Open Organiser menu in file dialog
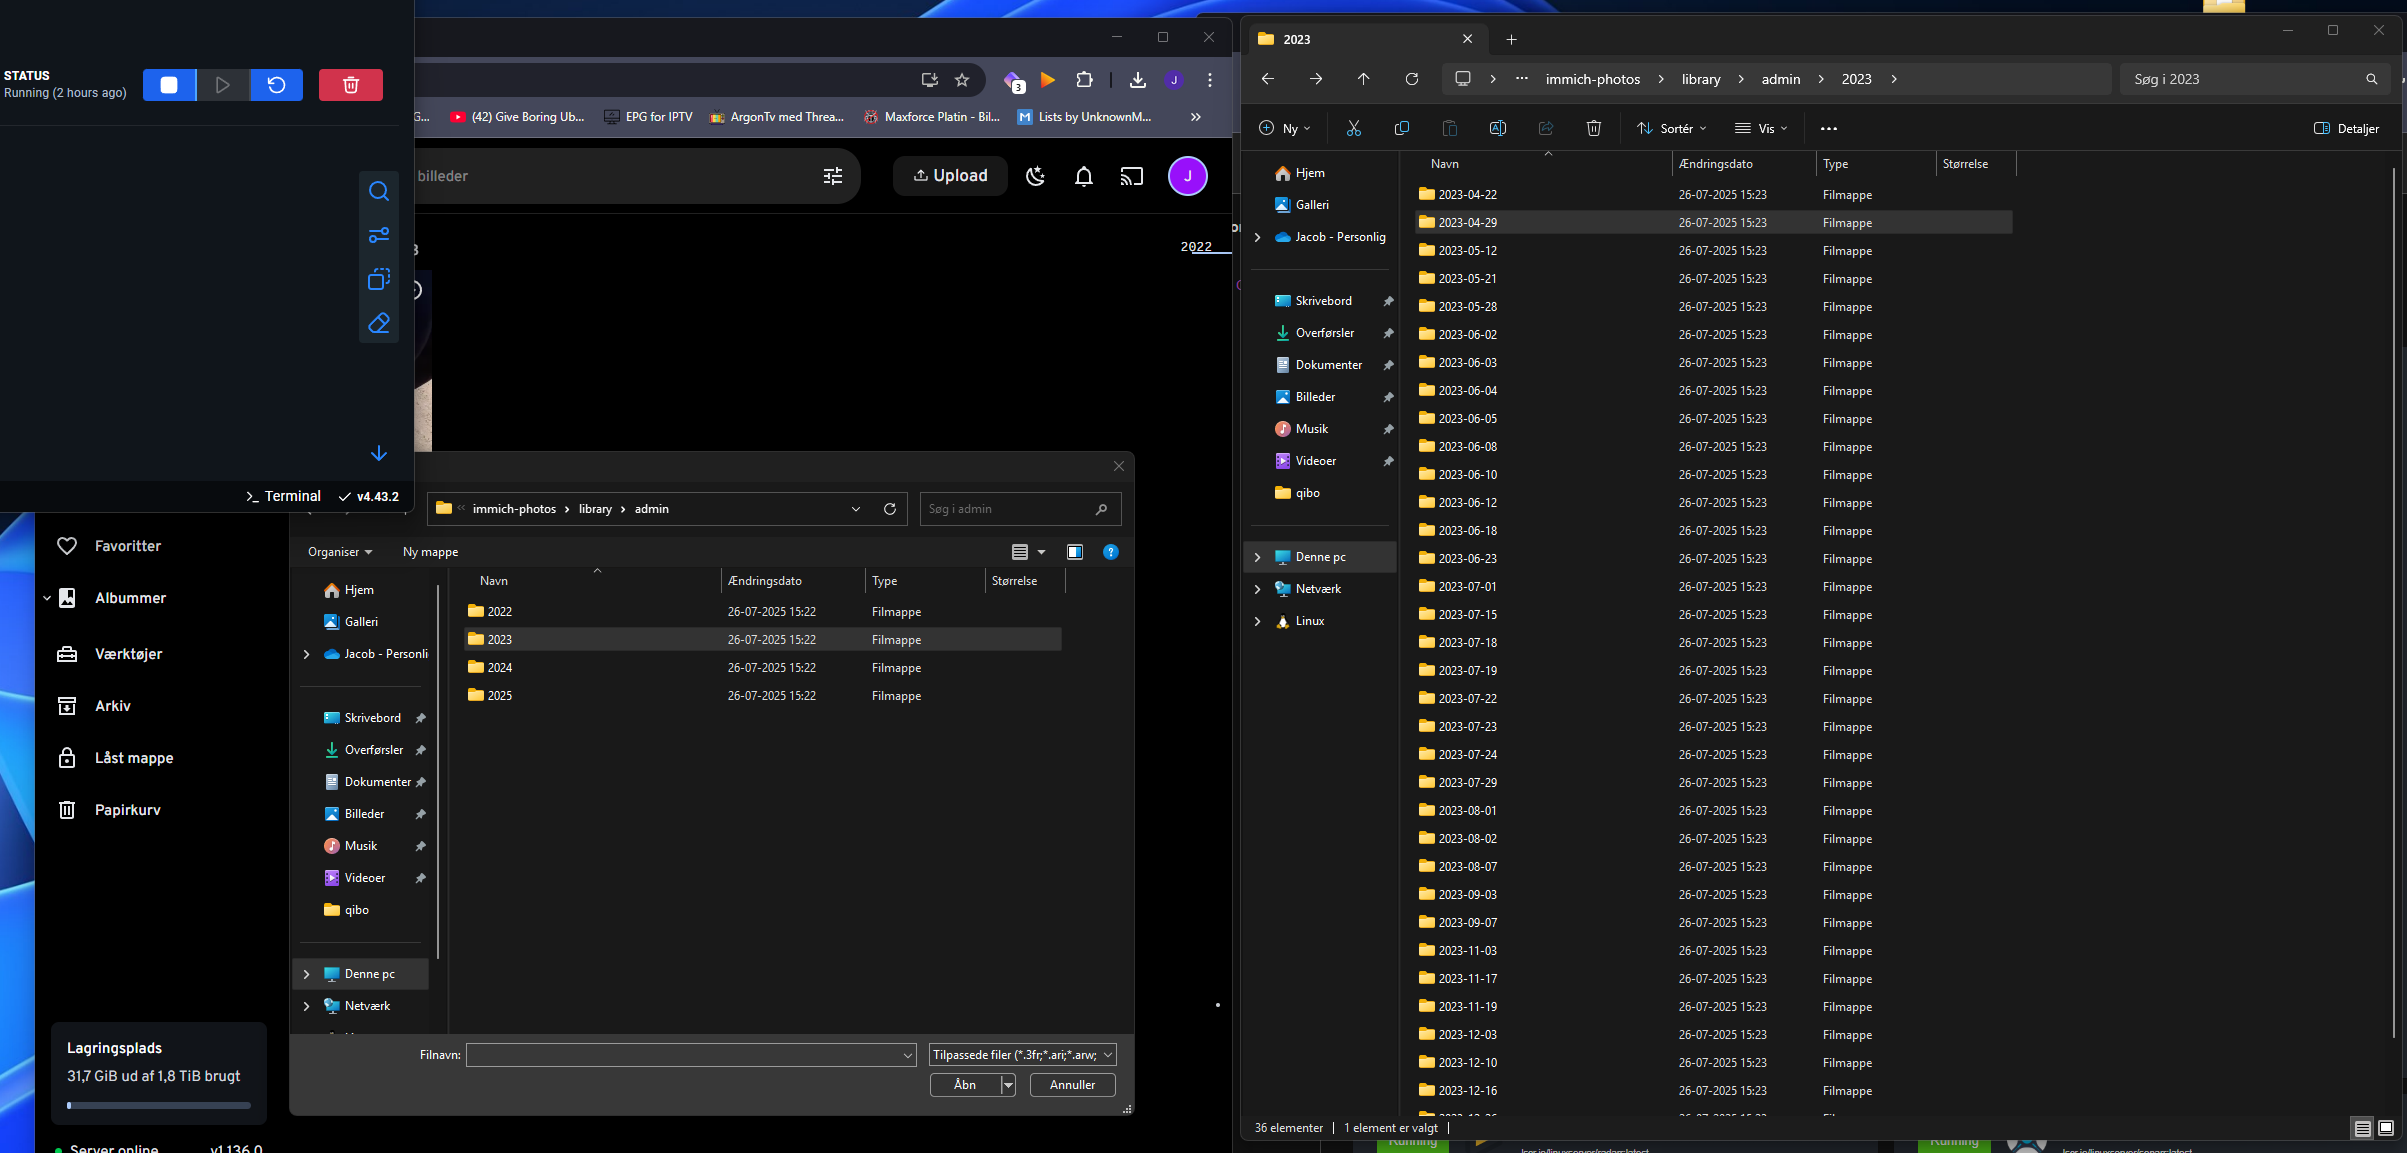2407x1153 pixels. pyautogui.click(x=339, y=552)
